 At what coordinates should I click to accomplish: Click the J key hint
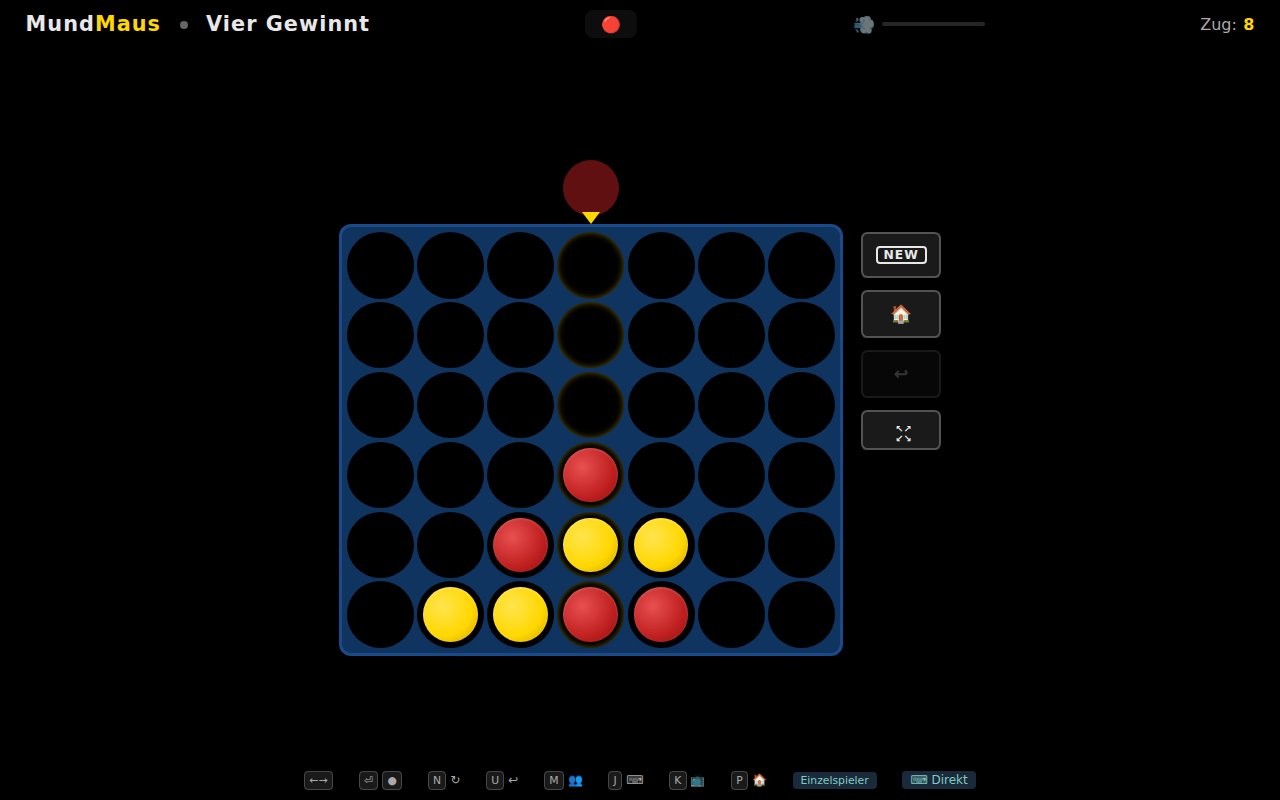coord(615,780)
